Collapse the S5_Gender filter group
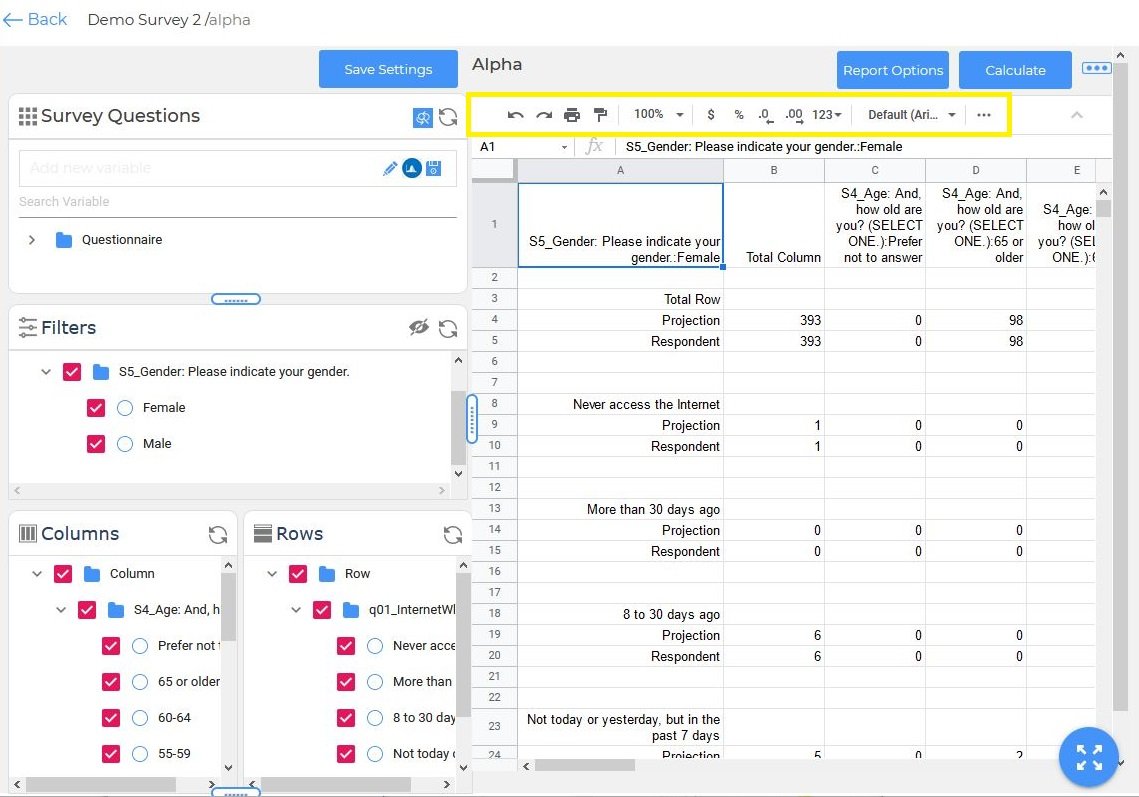This screenshot has width=1139, height=797. [x=46, y=372]
